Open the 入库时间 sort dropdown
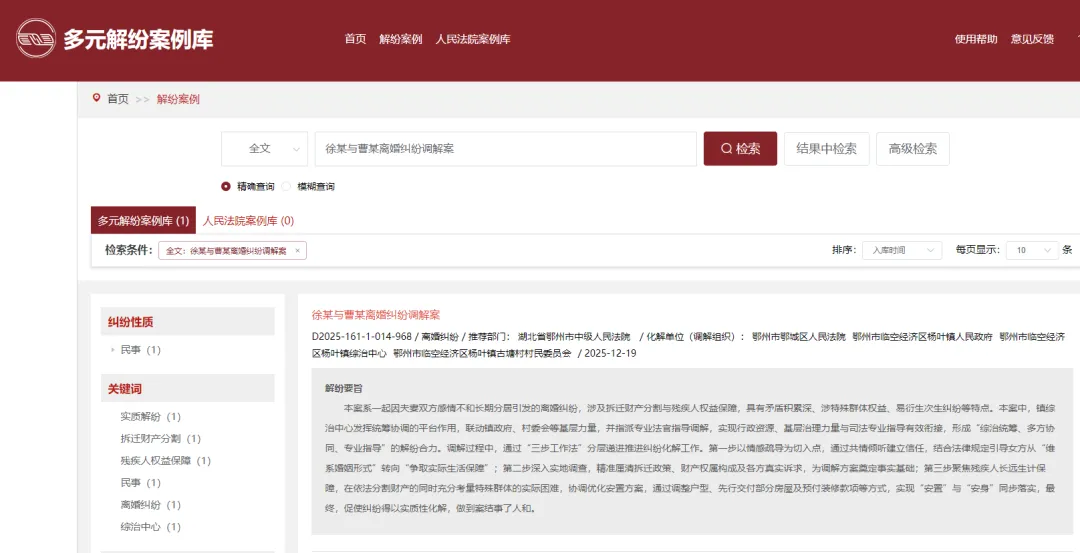This screenshot has width=1080, height=553. [901, 250]
